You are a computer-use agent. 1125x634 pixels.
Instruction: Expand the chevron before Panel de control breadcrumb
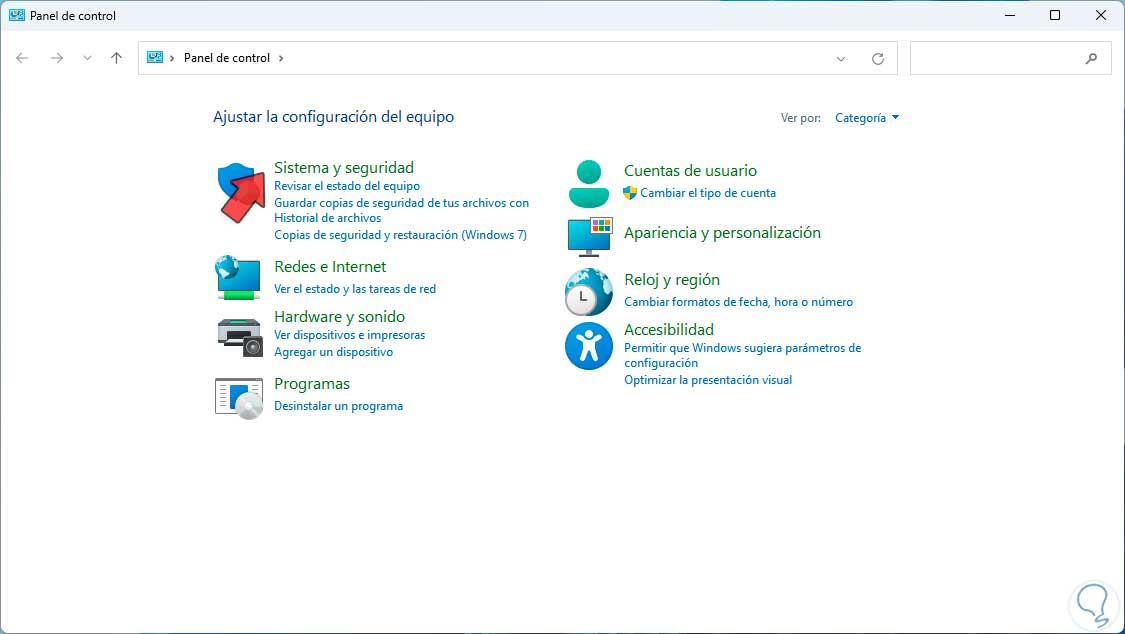tap(172, 58)
